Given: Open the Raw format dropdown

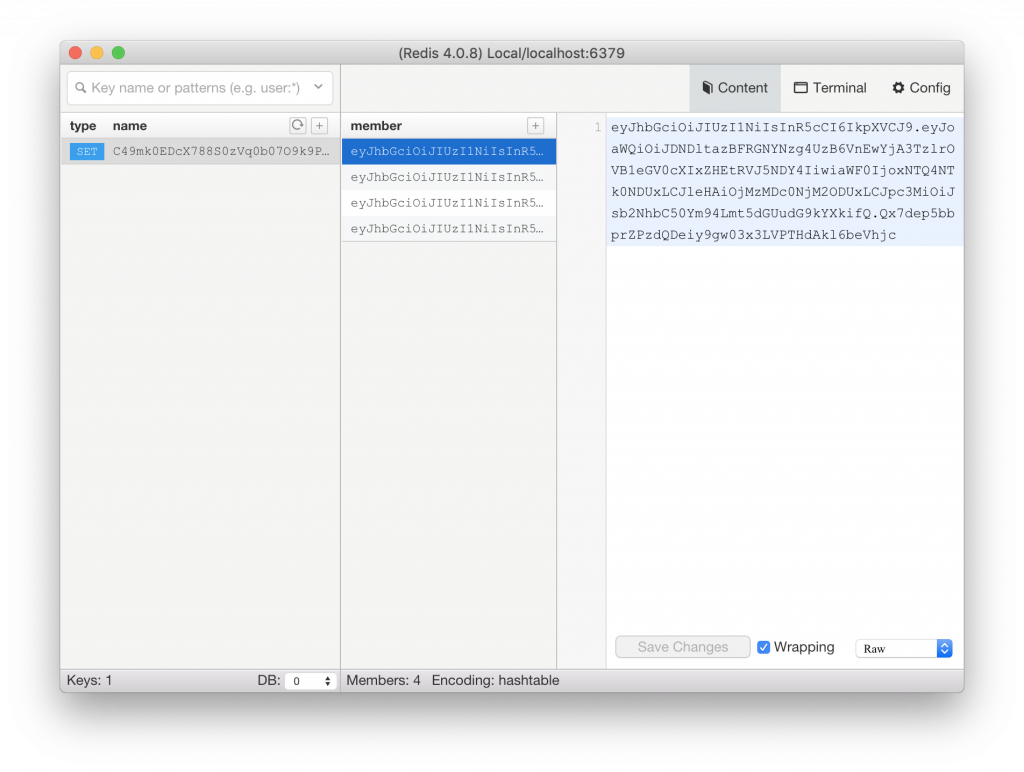Looking at the screenshot, I should [x=904, y=648].
